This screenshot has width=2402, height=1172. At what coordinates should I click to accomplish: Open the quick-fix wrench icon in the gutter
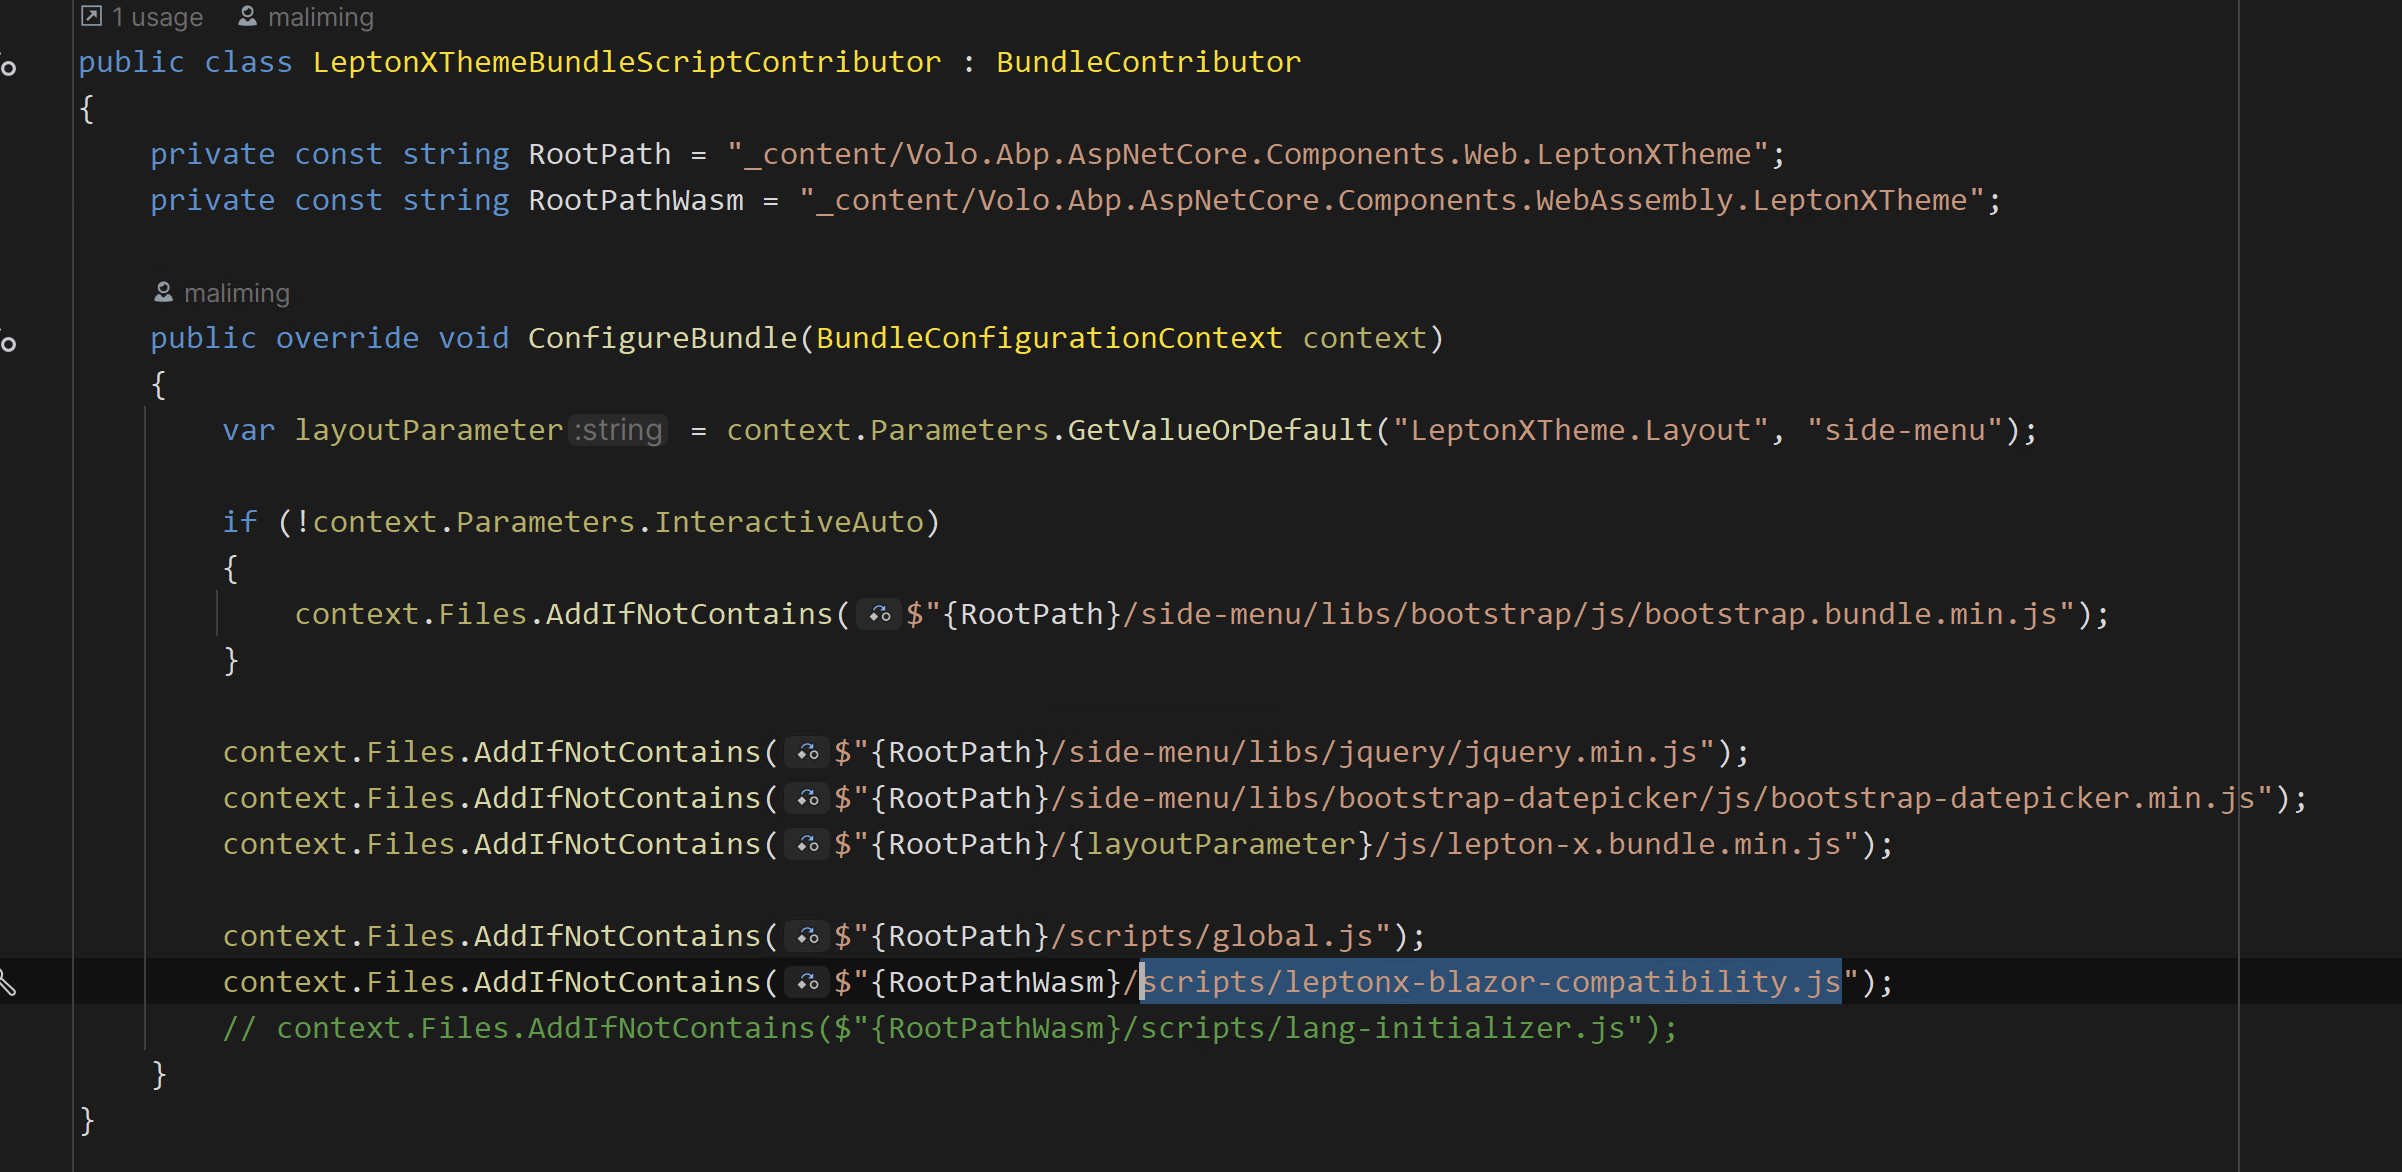point(8,983)
